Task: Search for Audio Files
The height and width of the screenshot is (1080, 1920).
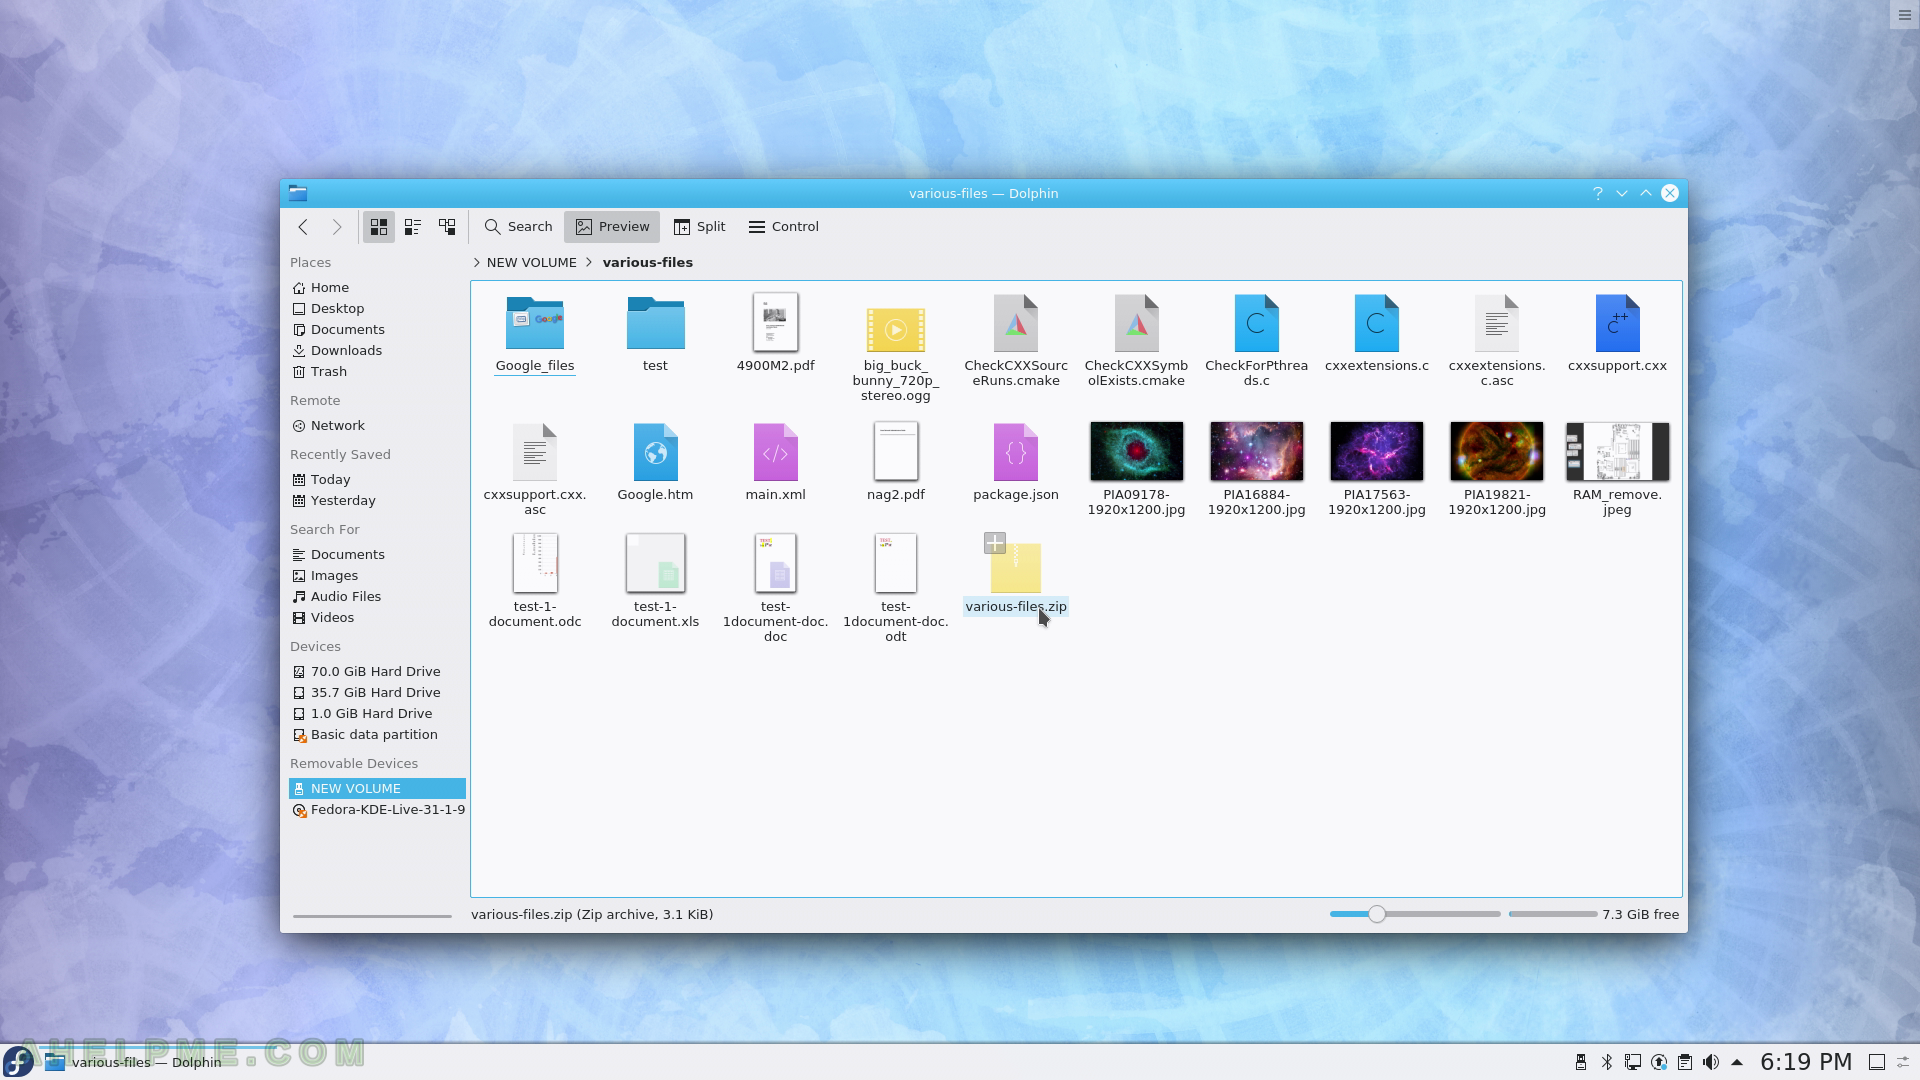Action: point(378,597)
